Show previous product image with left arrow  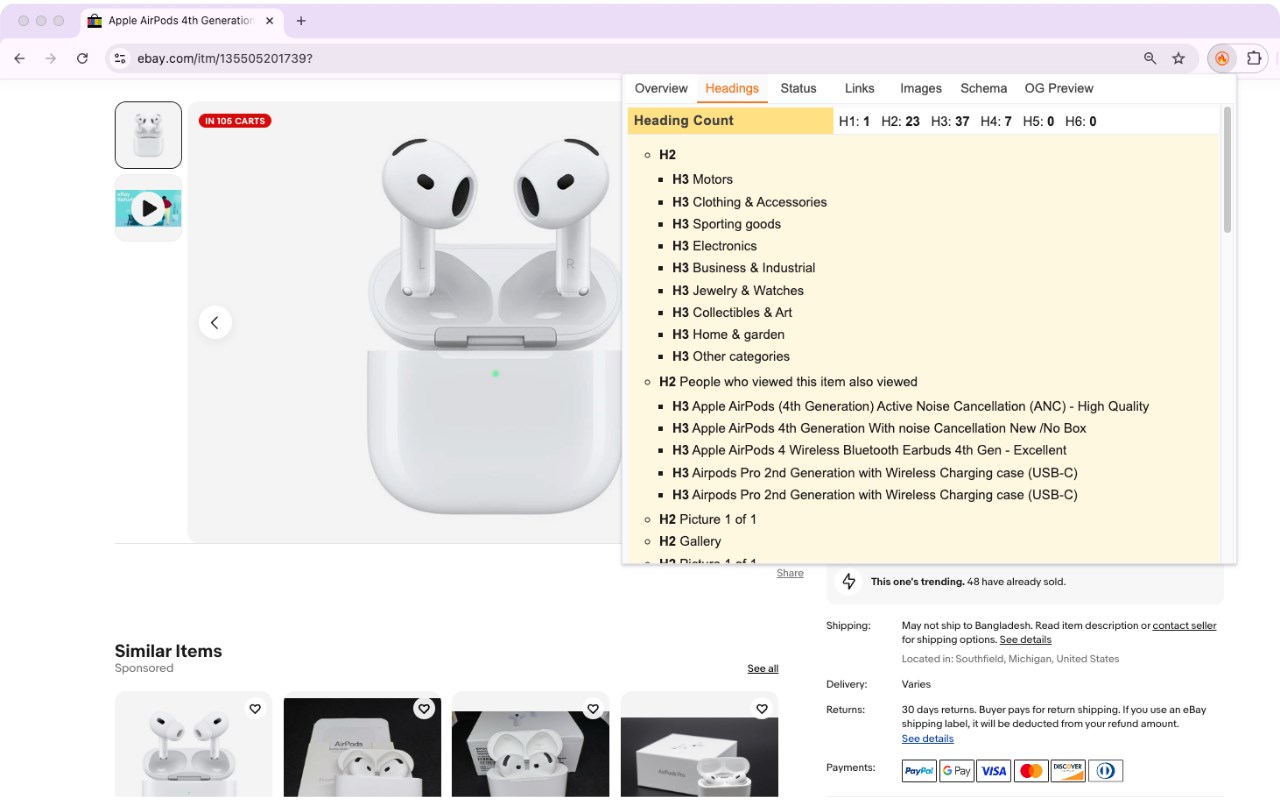click(215, 322)
